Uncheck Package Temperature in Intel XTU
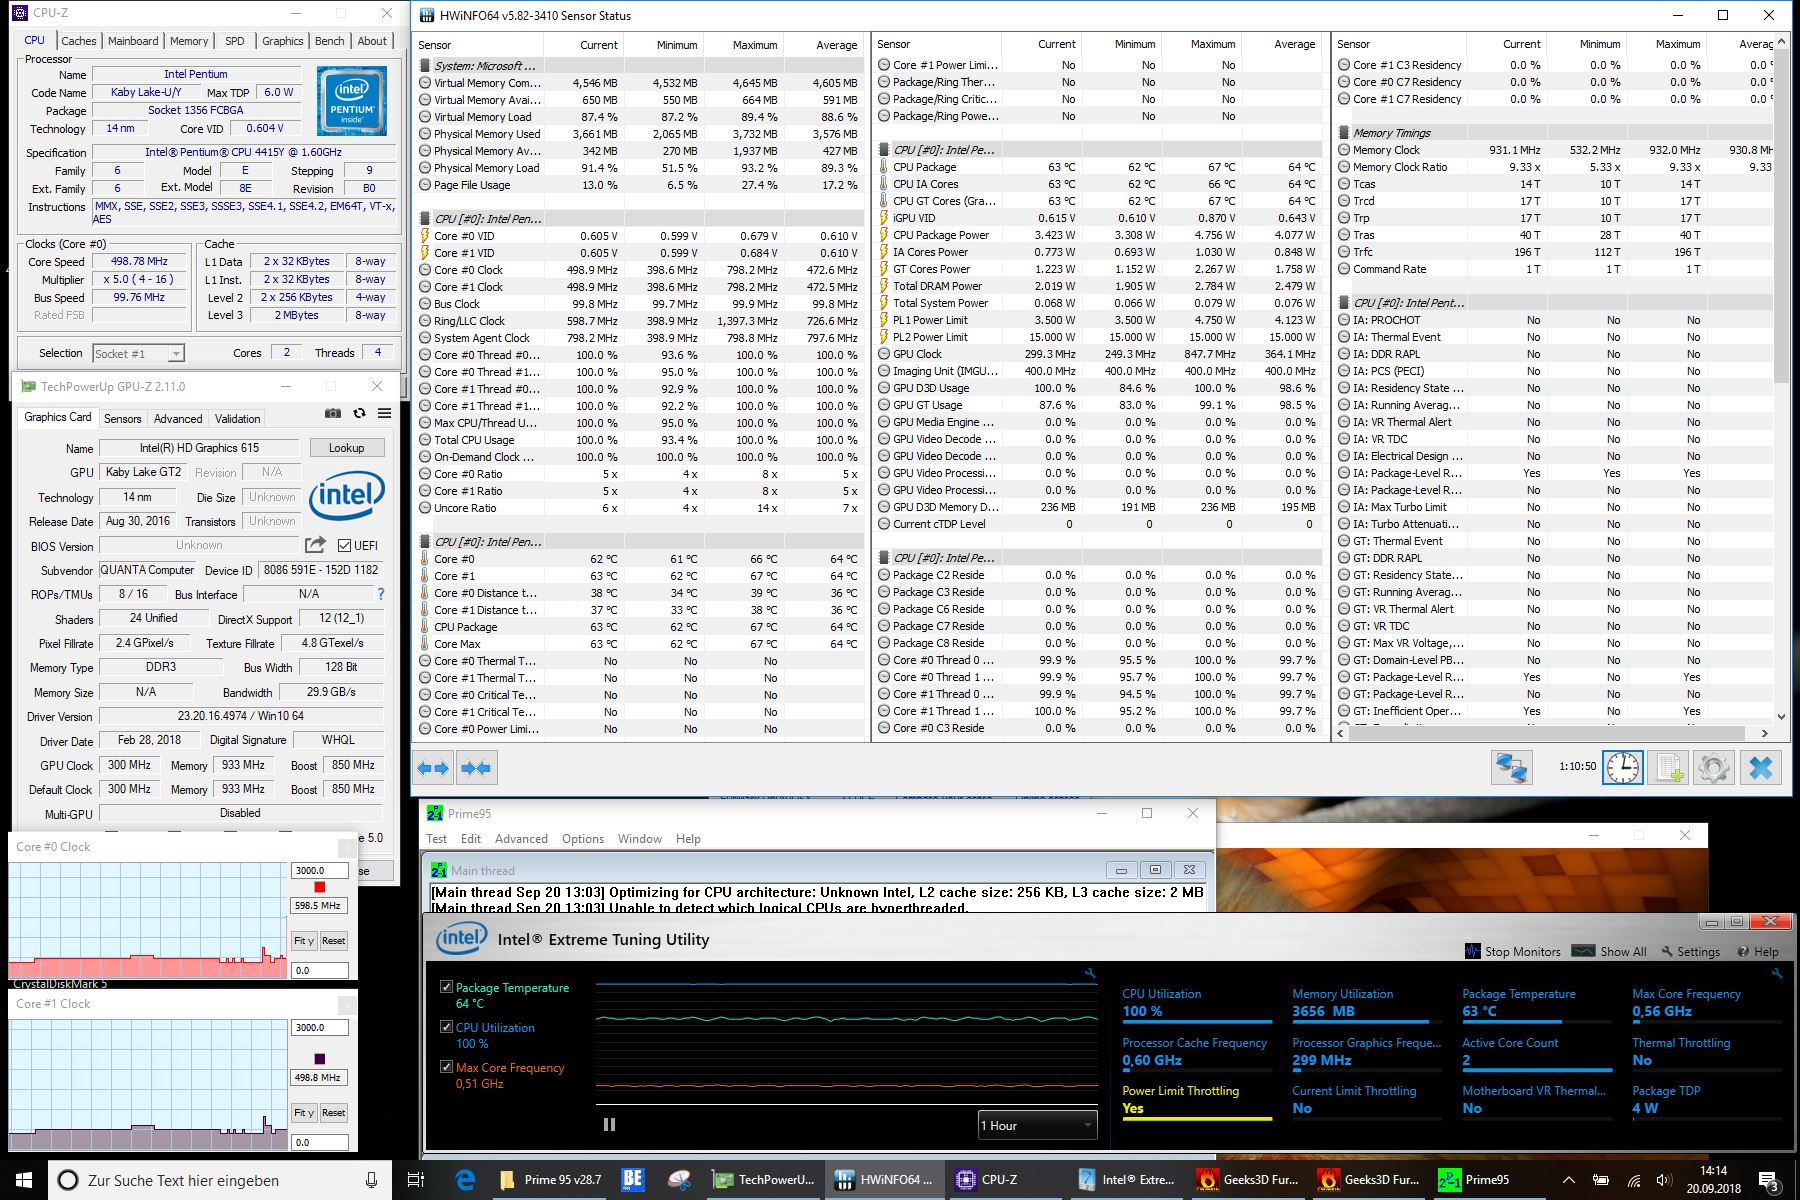The image size is (1800, 1200). [446, 987]
